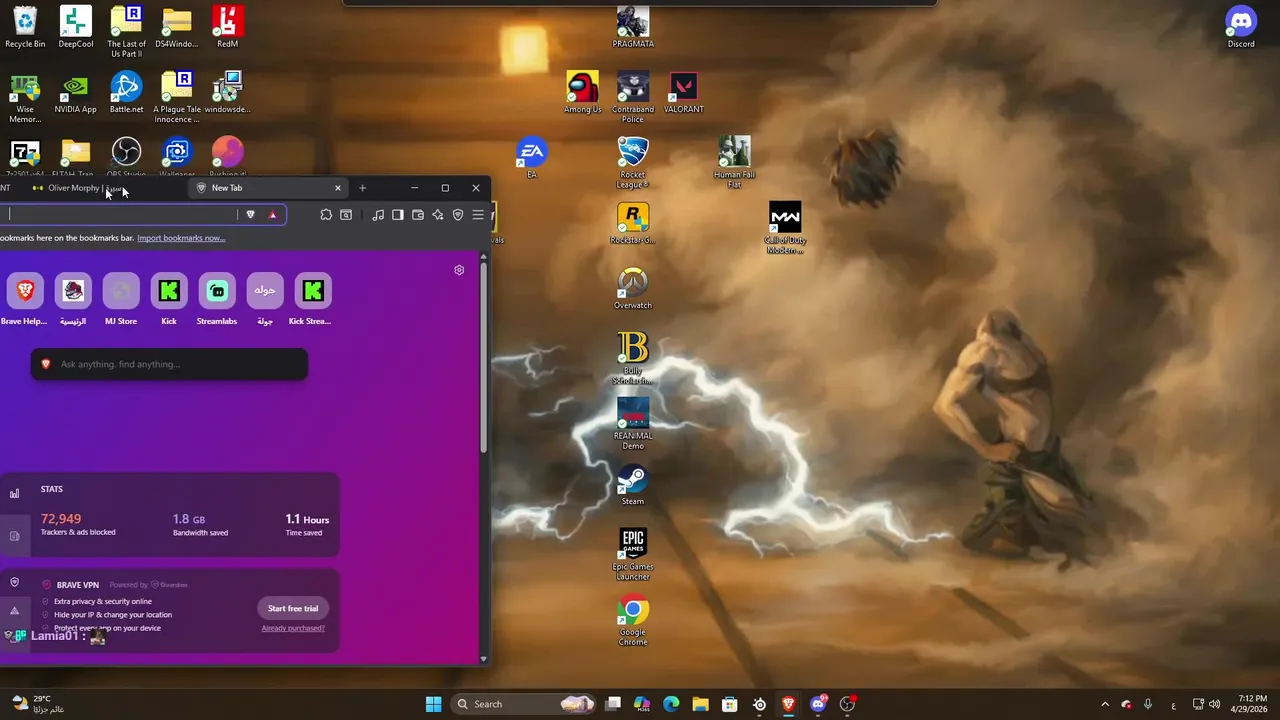Click the Start free trial button

pos(293,608)
